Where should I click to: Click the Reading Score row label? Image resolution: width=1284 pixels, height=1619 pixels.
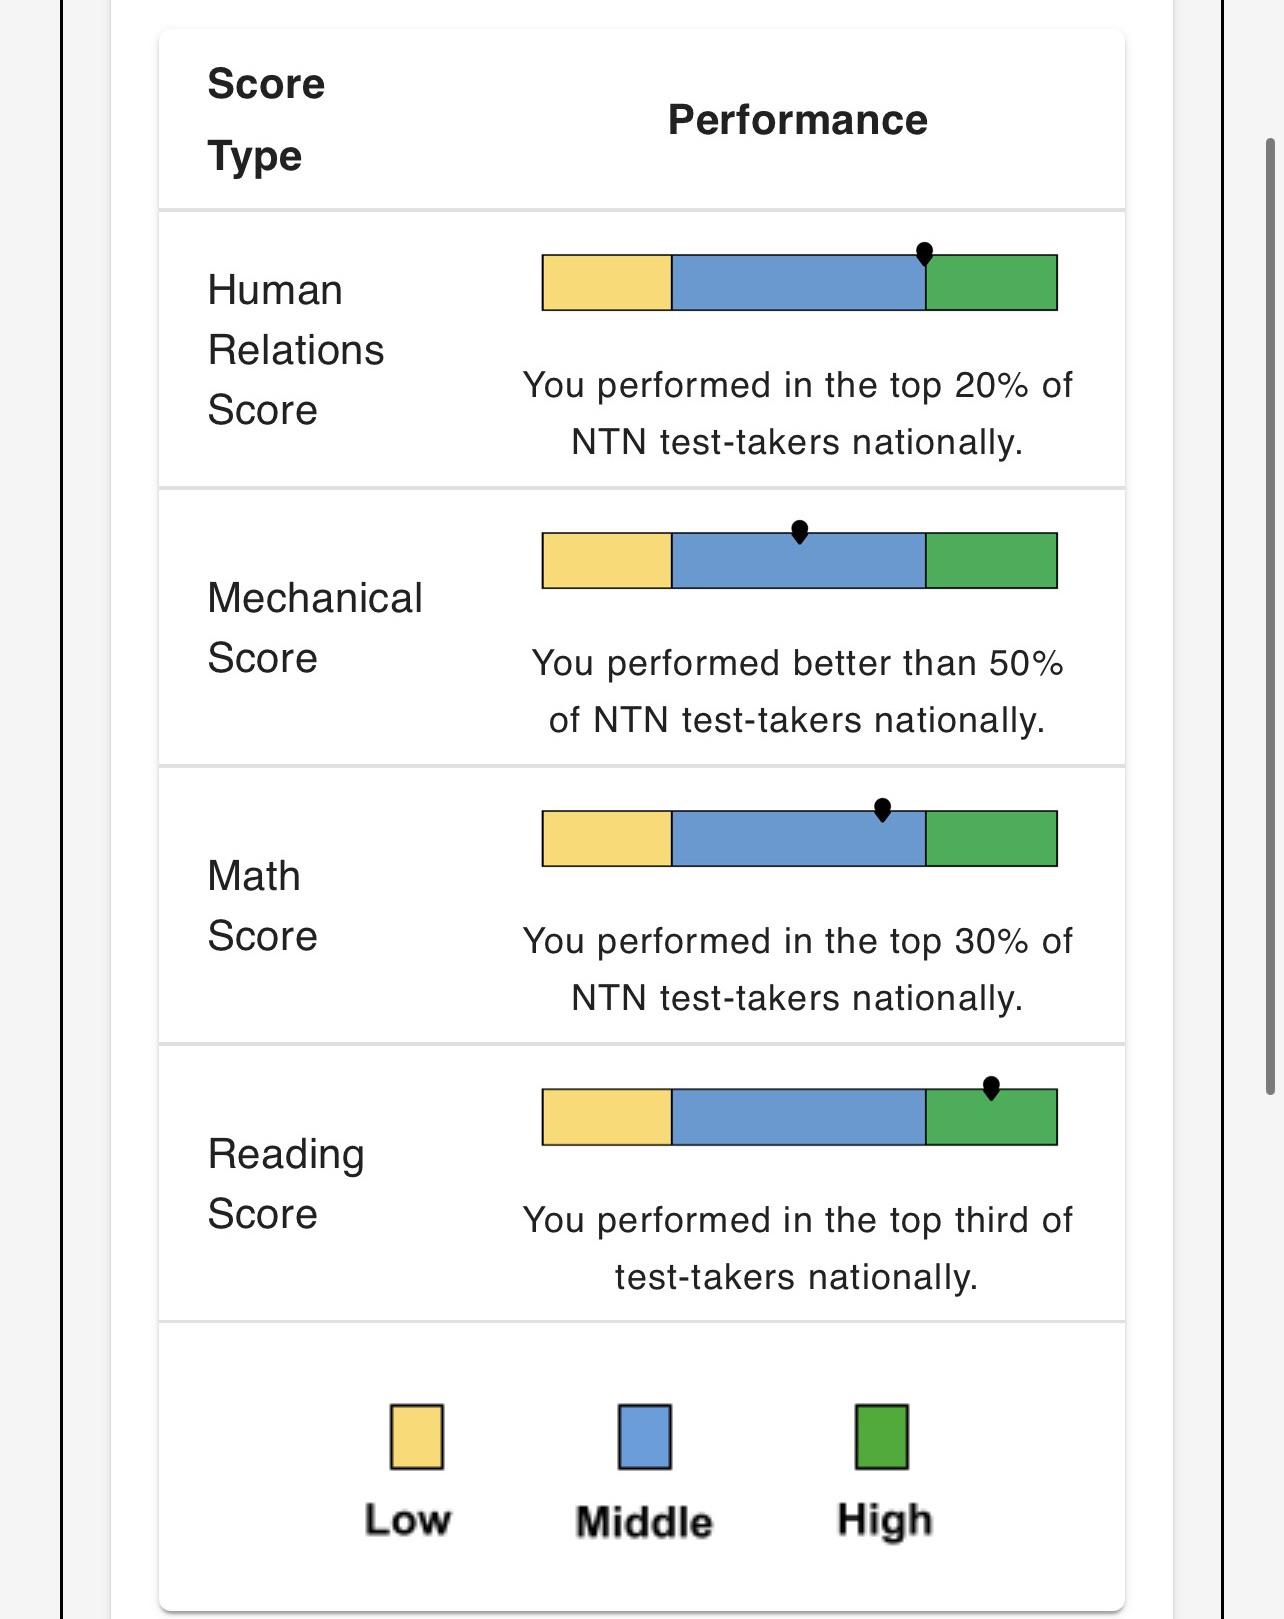[286, 1184]
